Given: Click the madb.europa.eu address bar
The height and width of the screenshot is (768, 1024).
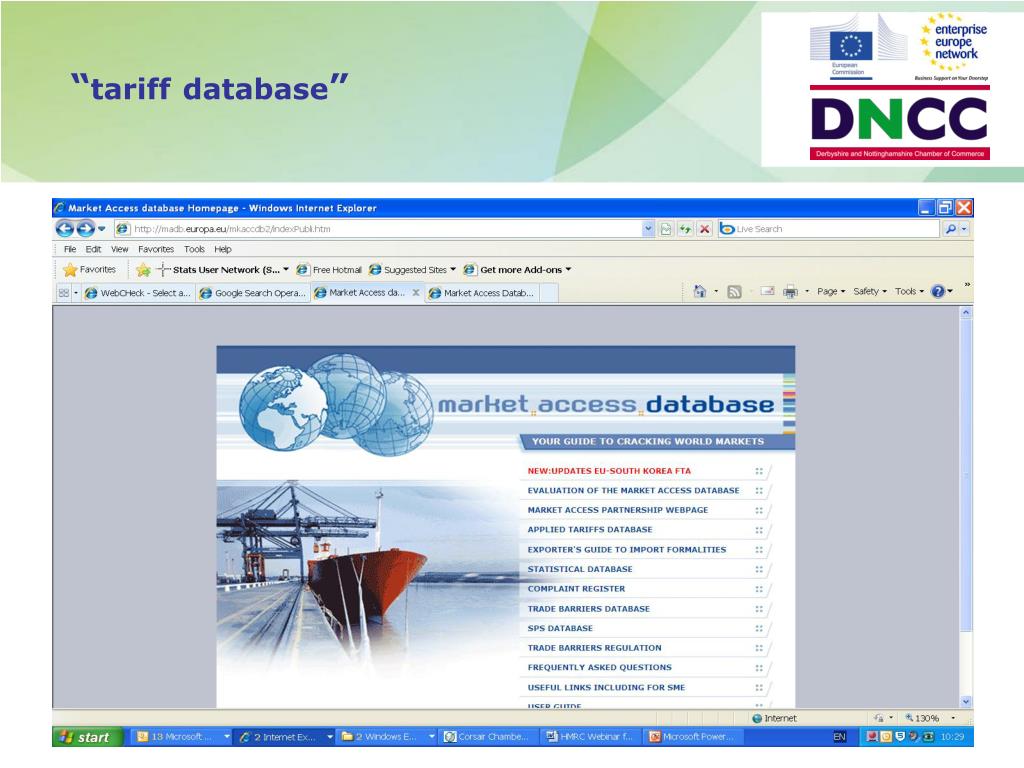Looking at the screenshot, I should click(x=385, y=229).
